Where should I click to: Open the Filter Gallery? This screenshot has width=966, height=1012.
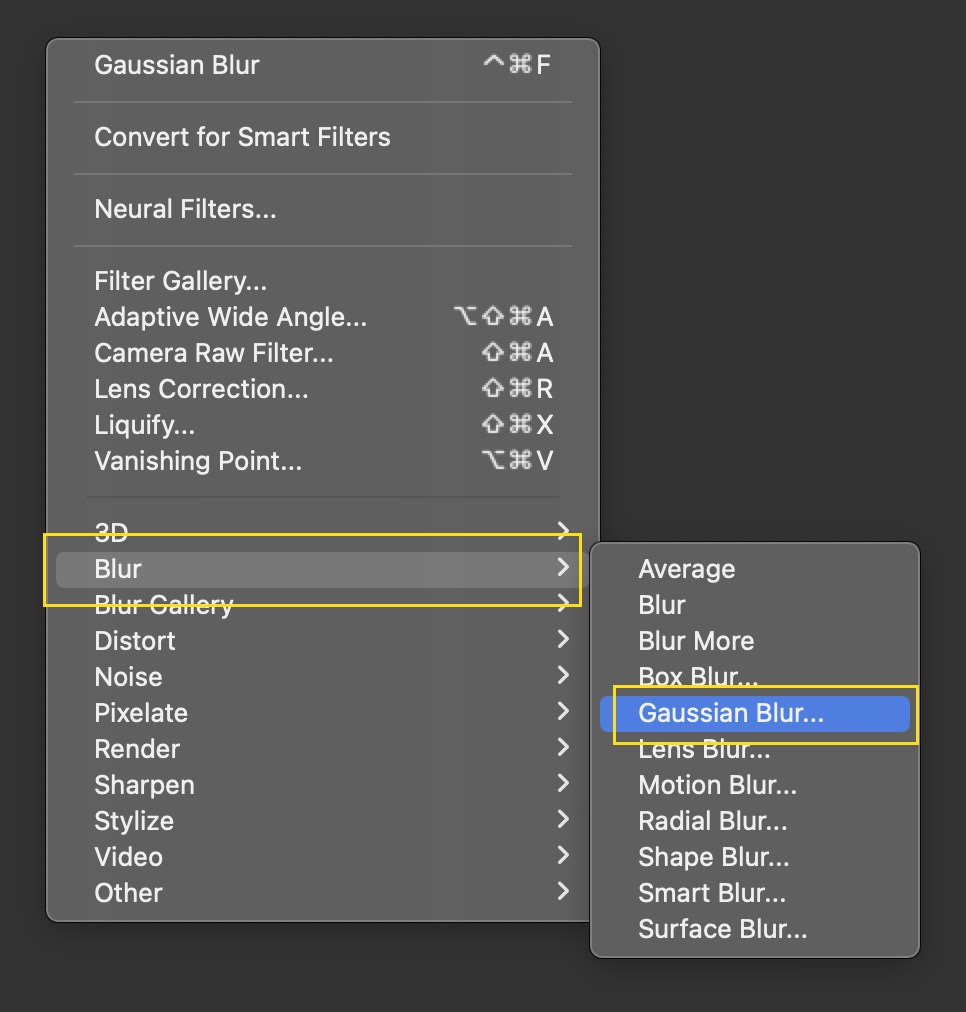(180, 281)
